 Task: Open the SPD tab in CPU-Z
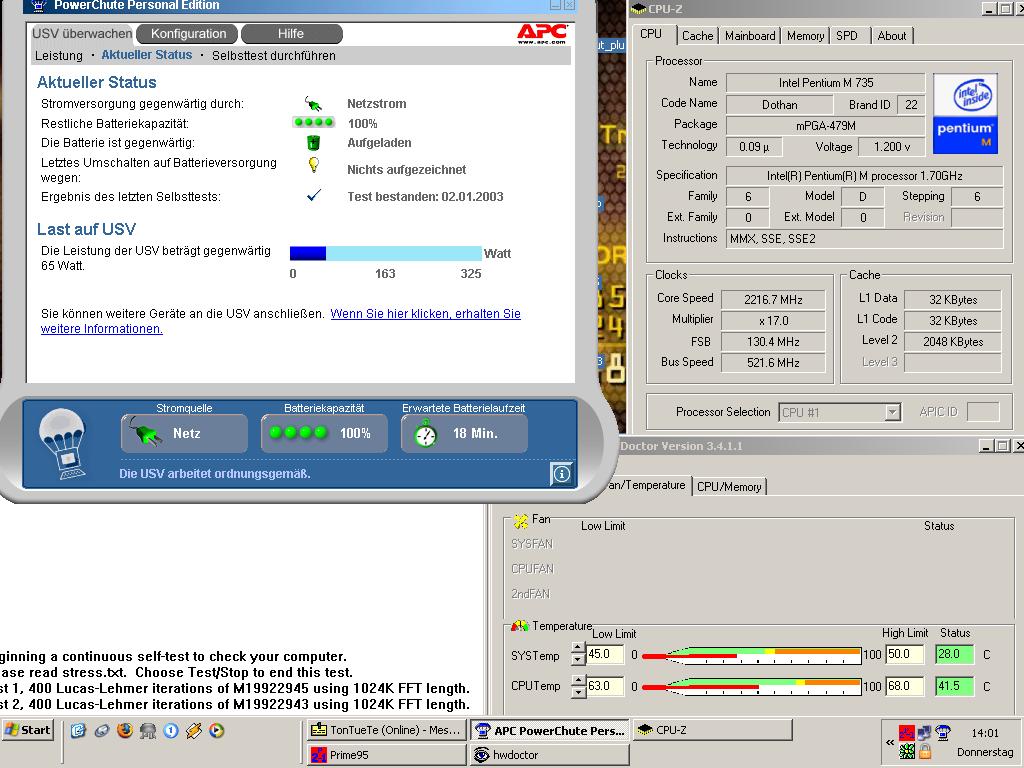click(846, 36)
